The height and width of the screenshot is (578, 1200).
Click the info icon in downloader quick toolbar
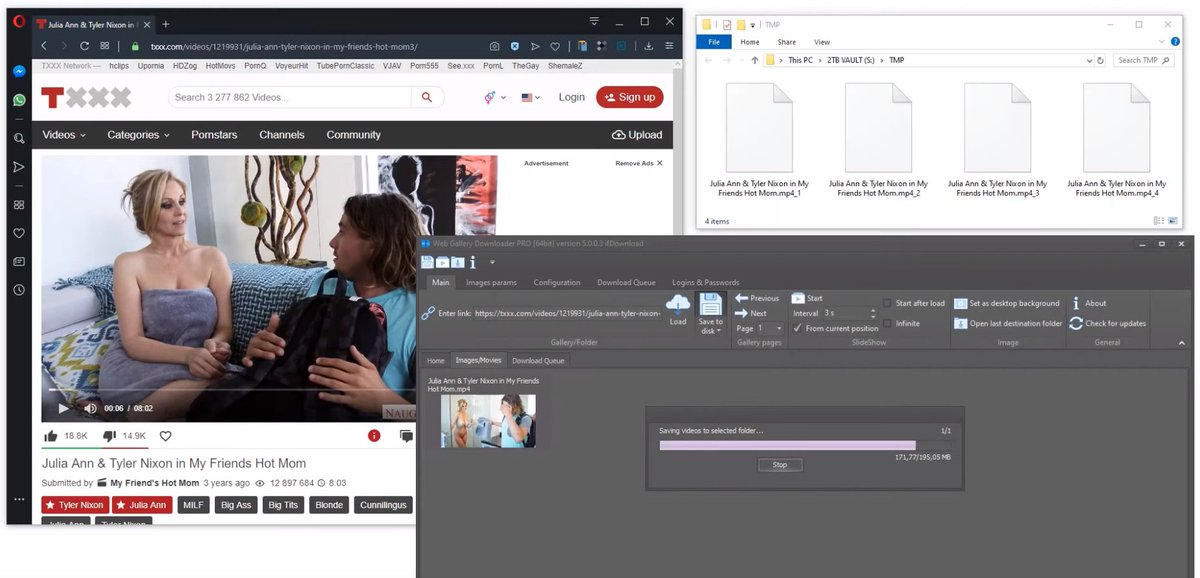coord(473,262)
